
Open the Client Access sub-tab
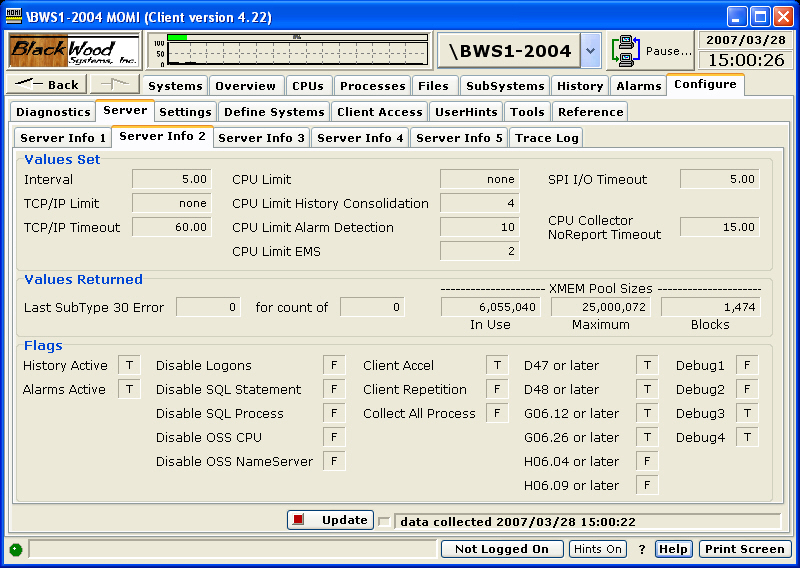pyautogui.click(x=380, y=112)
